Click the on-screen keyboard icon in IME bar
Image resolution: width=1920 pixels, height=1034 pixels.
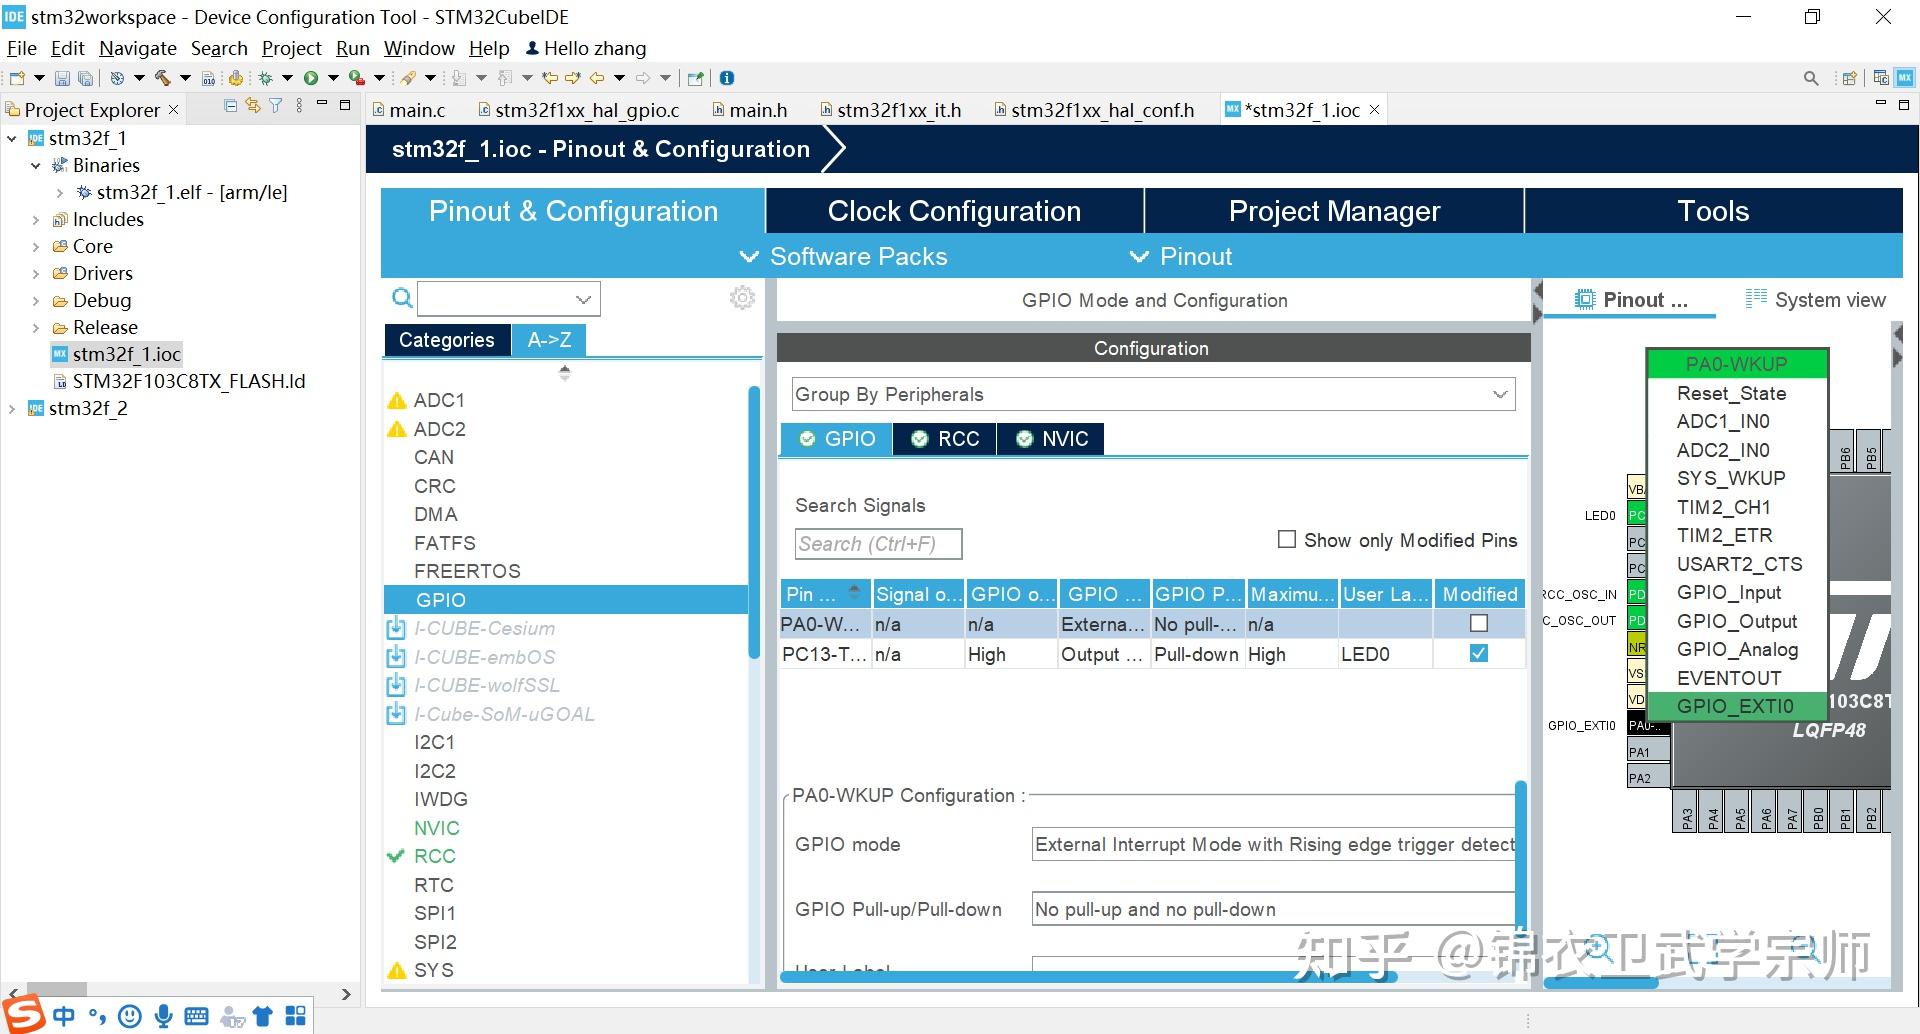point(197,1017)
